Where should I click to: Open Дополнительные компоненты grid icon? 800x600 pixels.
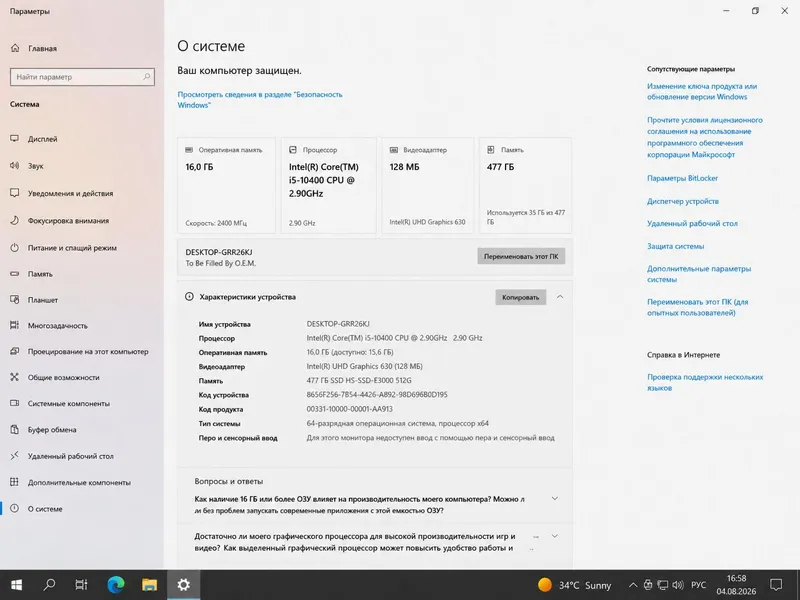(x=15, y=482)
